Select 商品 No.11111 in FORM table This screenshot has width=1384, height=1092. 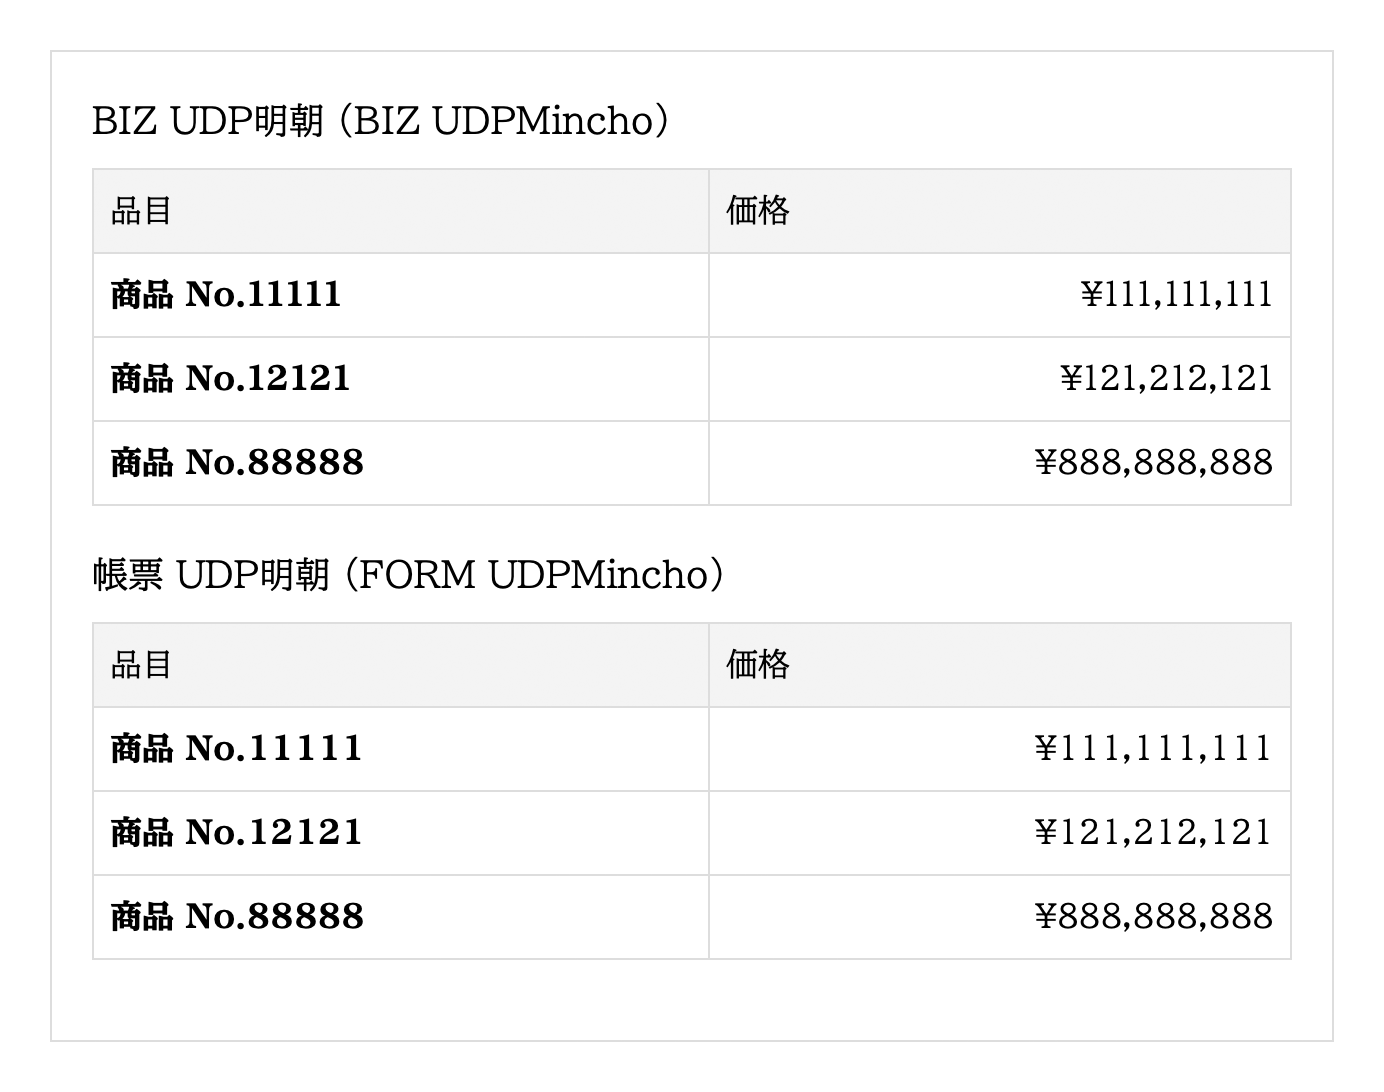(x=237, y=749)
